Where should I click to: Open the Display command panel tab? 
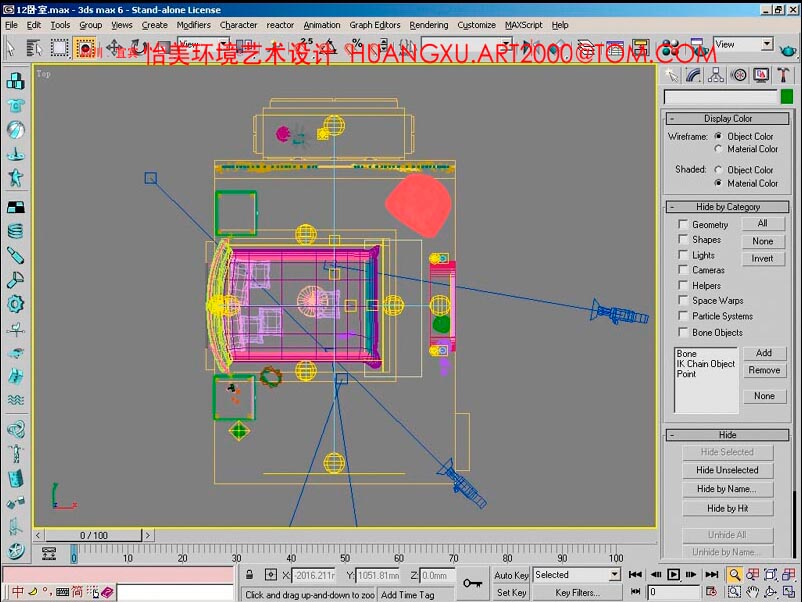761,76
